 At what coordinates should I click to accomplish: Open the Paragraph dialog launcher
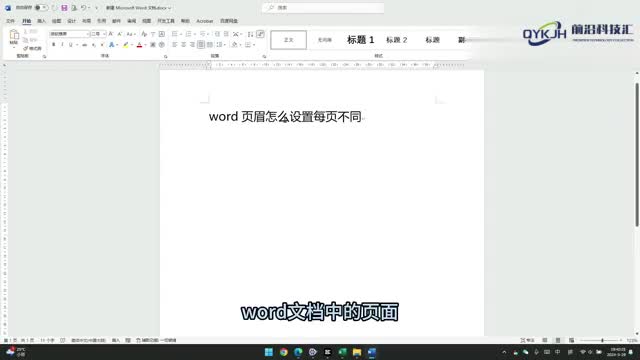tap(264, 56)
